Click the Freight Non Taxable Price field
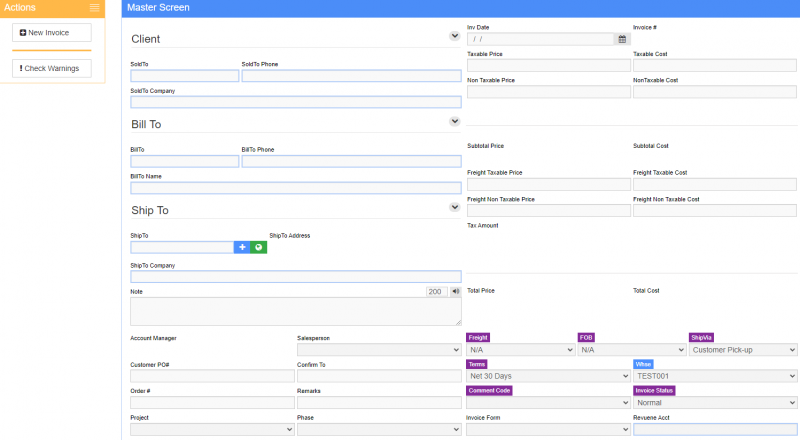The image size is (800, 440). (548, 211)
